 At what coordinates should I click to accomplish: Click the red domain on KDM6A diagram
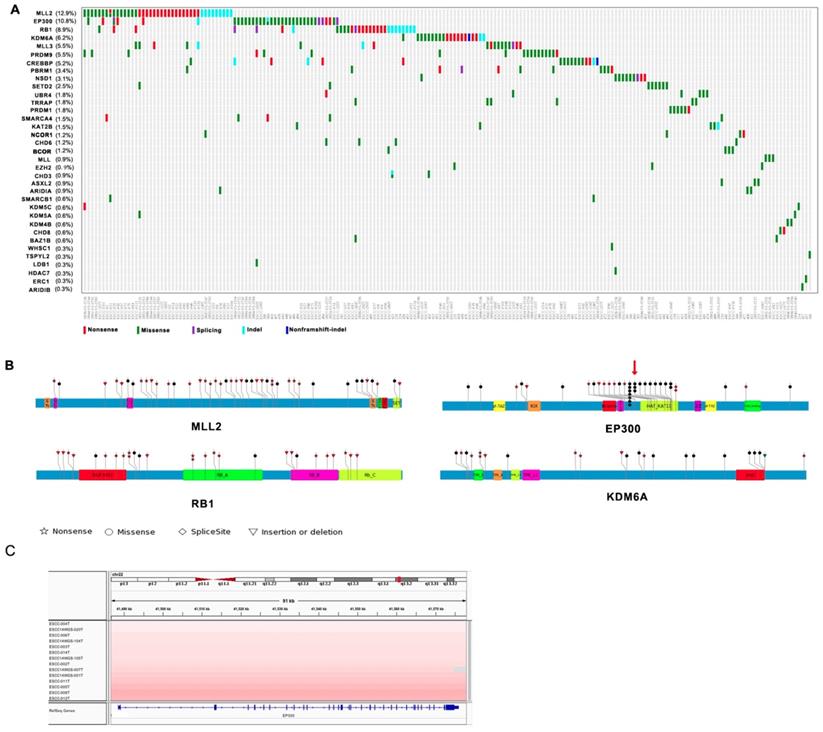click(750, 476)
